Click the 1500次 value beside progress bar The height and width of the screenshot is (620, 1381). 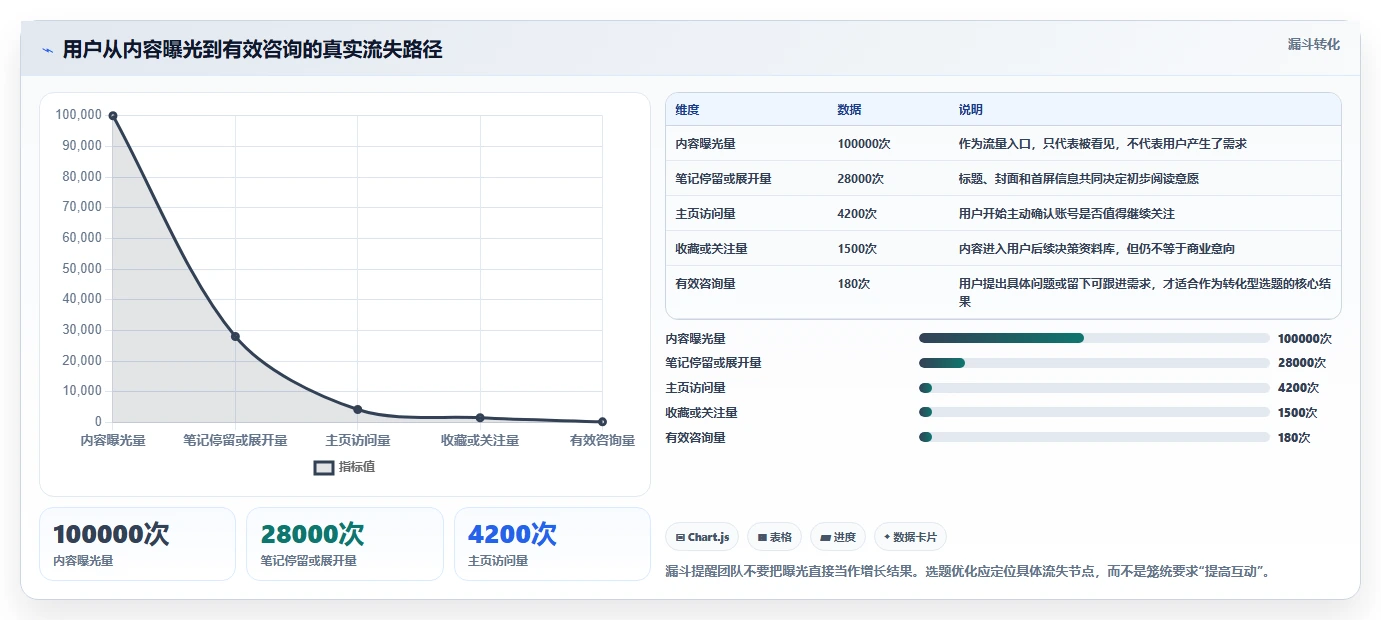pyautogui.click(x=1298, y=413)
